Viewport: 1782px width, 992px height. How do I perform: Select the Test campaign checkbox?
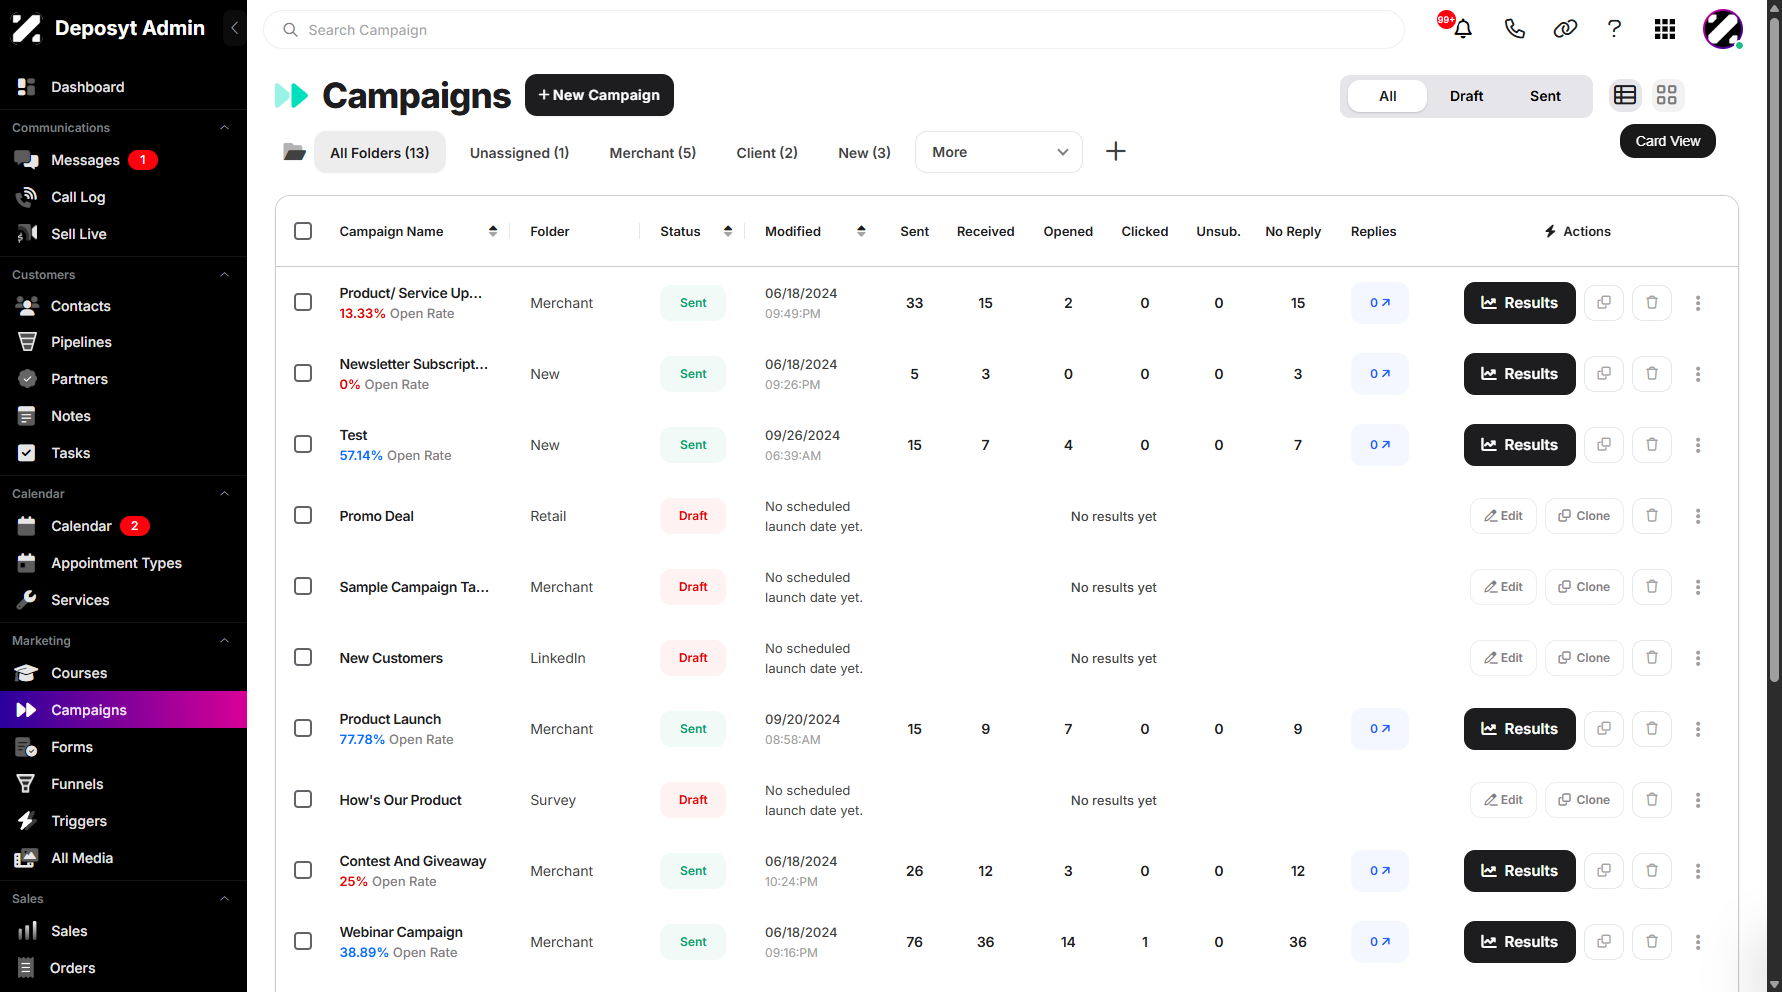pos(303,444)
